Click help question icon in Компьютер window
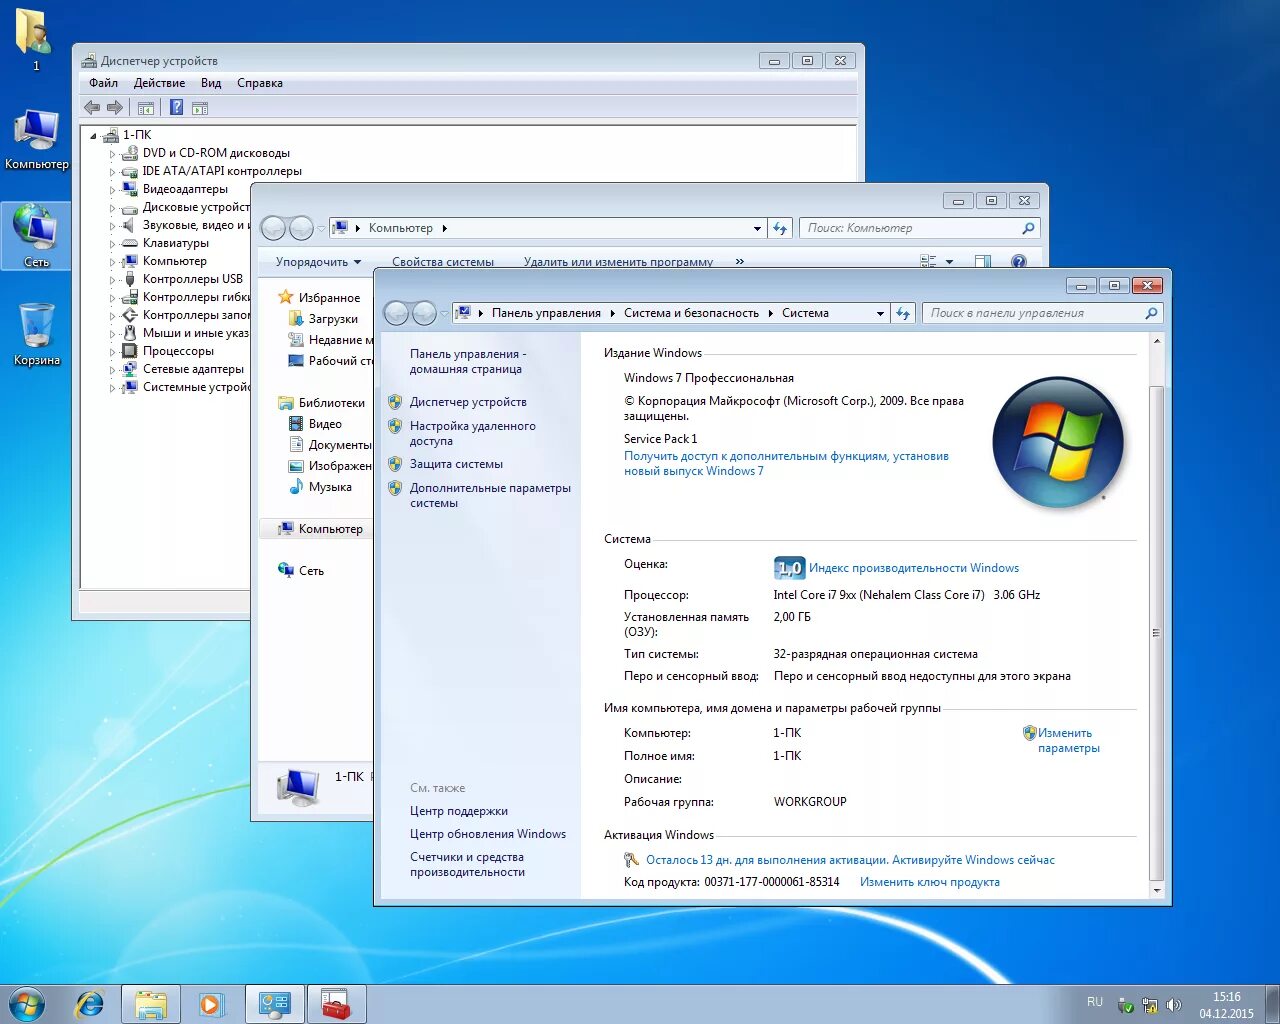 (1019, 262)
